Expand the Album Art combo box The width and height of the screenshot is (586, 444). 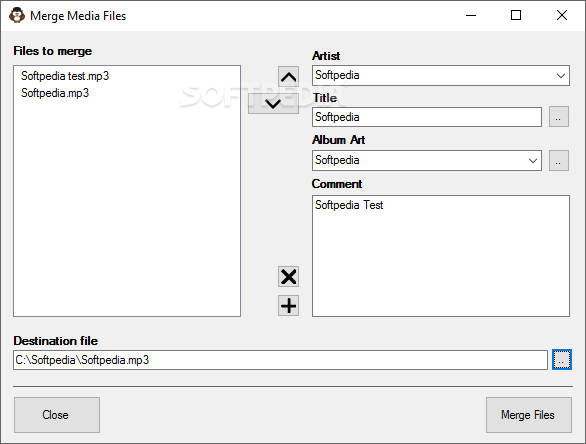(533, 161)
